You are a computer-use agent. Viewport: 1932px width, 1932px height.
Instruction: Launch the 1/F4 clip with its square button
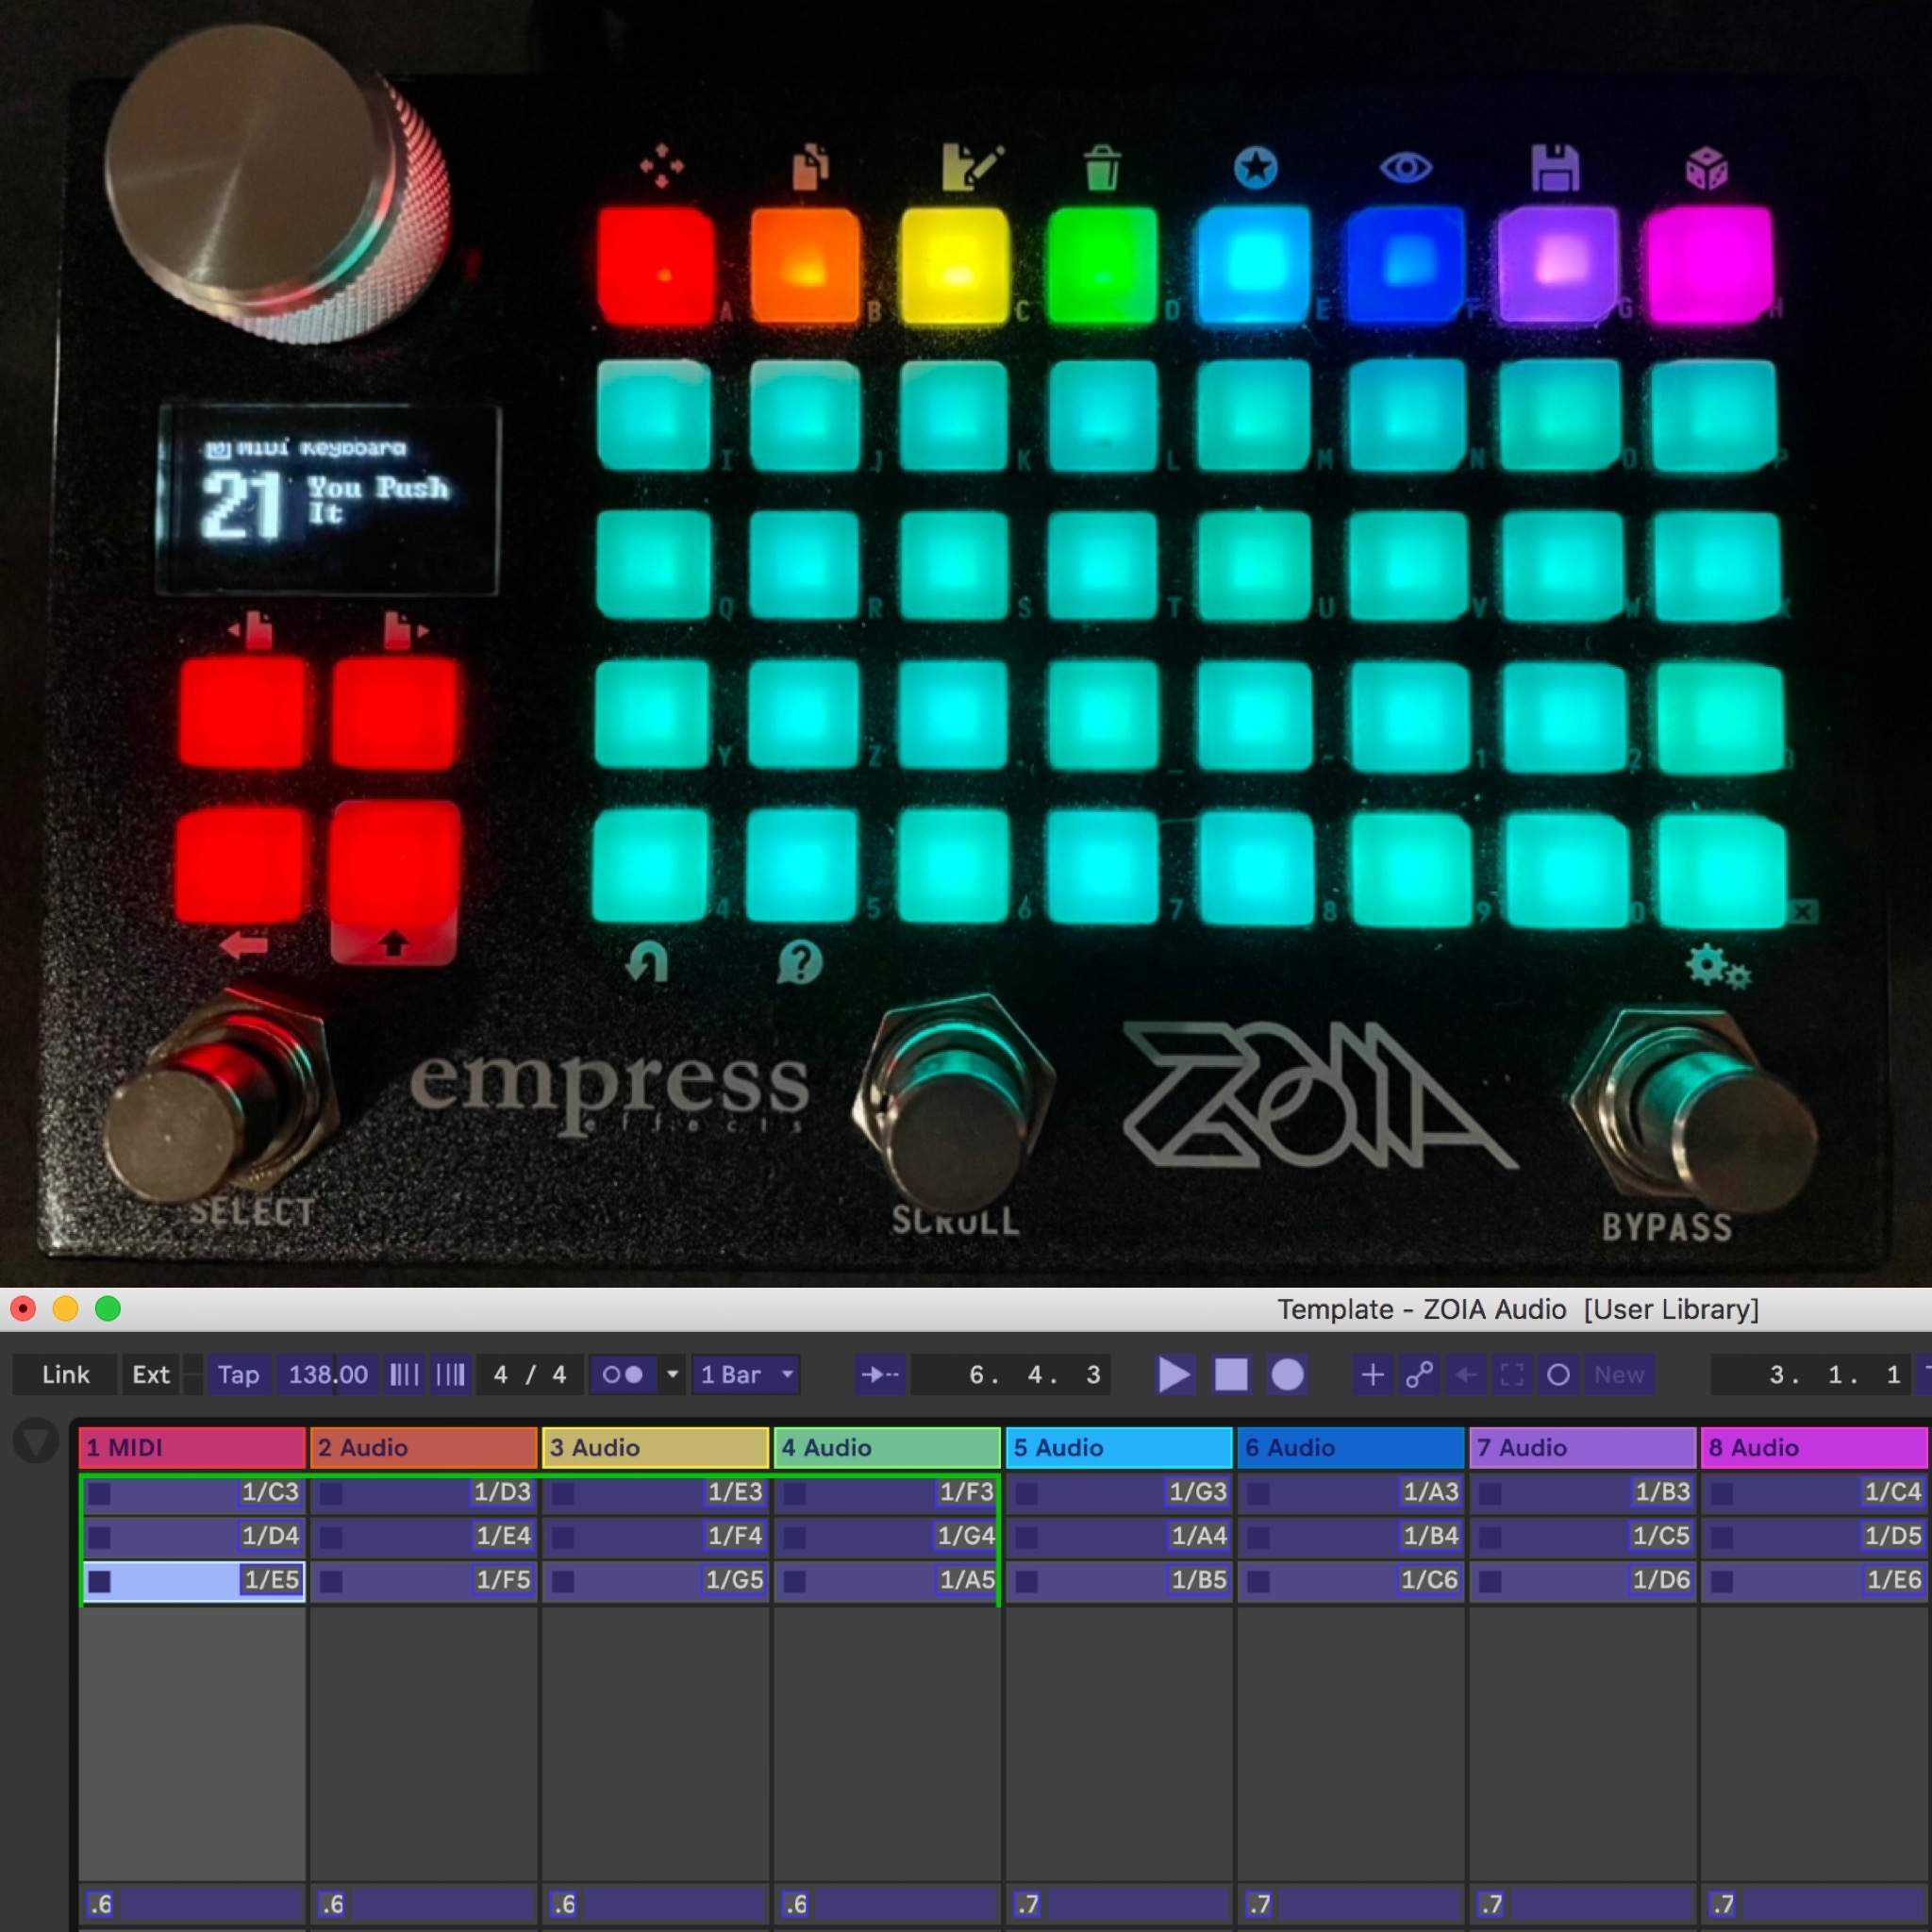[563, 1537]
